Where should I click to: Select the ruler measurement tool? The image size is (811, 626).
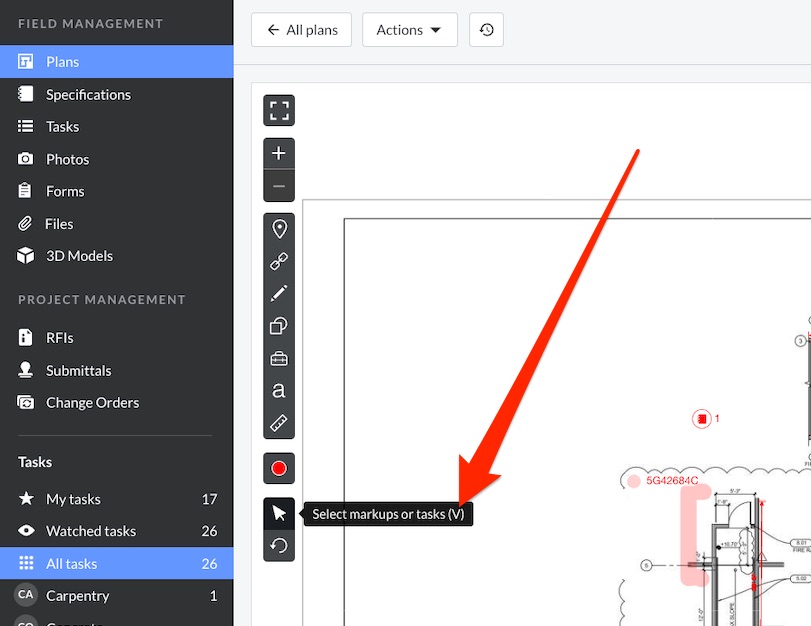tap(279, 423)
